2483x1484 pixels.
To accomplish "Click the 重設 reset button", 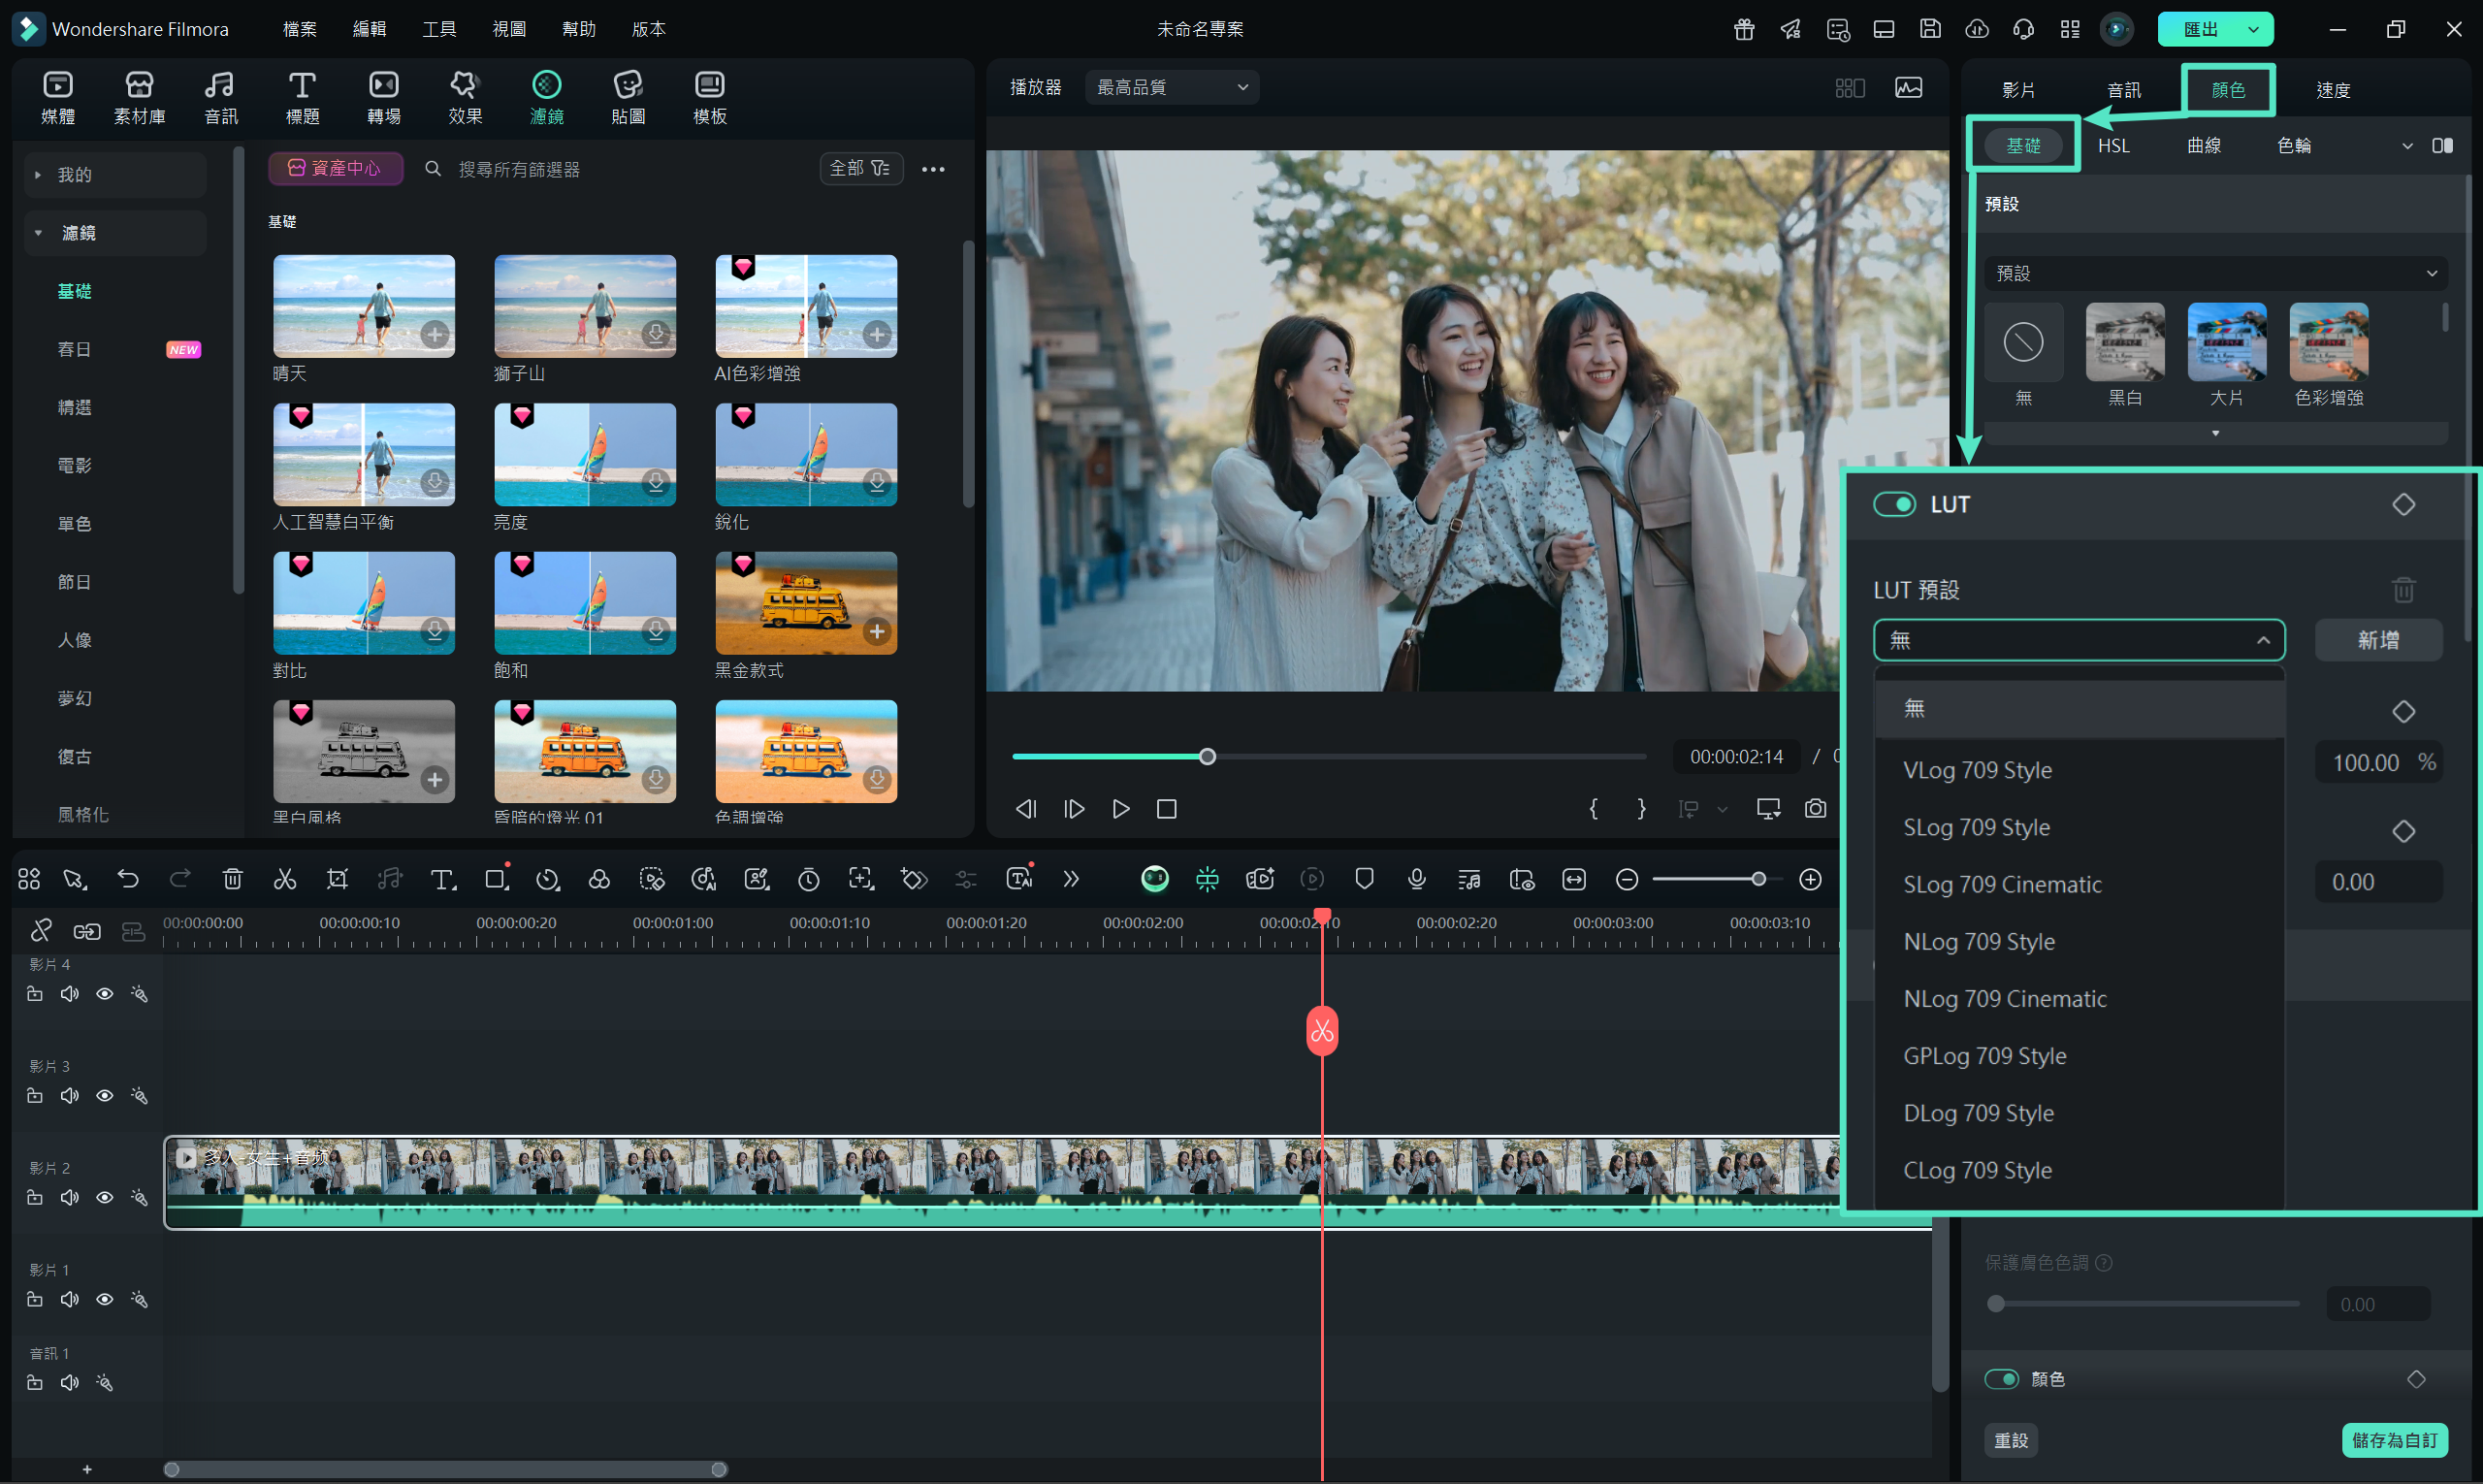I will pyautogui.click(x=2010, y=1440).
